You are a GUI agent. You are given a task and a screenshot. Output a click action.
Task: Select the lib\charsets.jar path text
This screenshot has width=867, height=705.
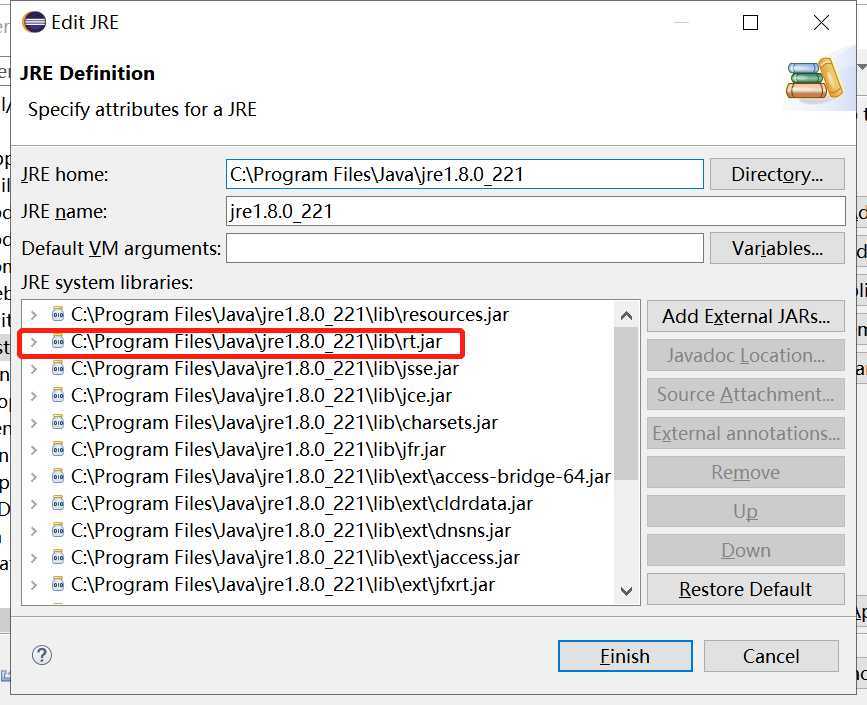coord(284,423)
